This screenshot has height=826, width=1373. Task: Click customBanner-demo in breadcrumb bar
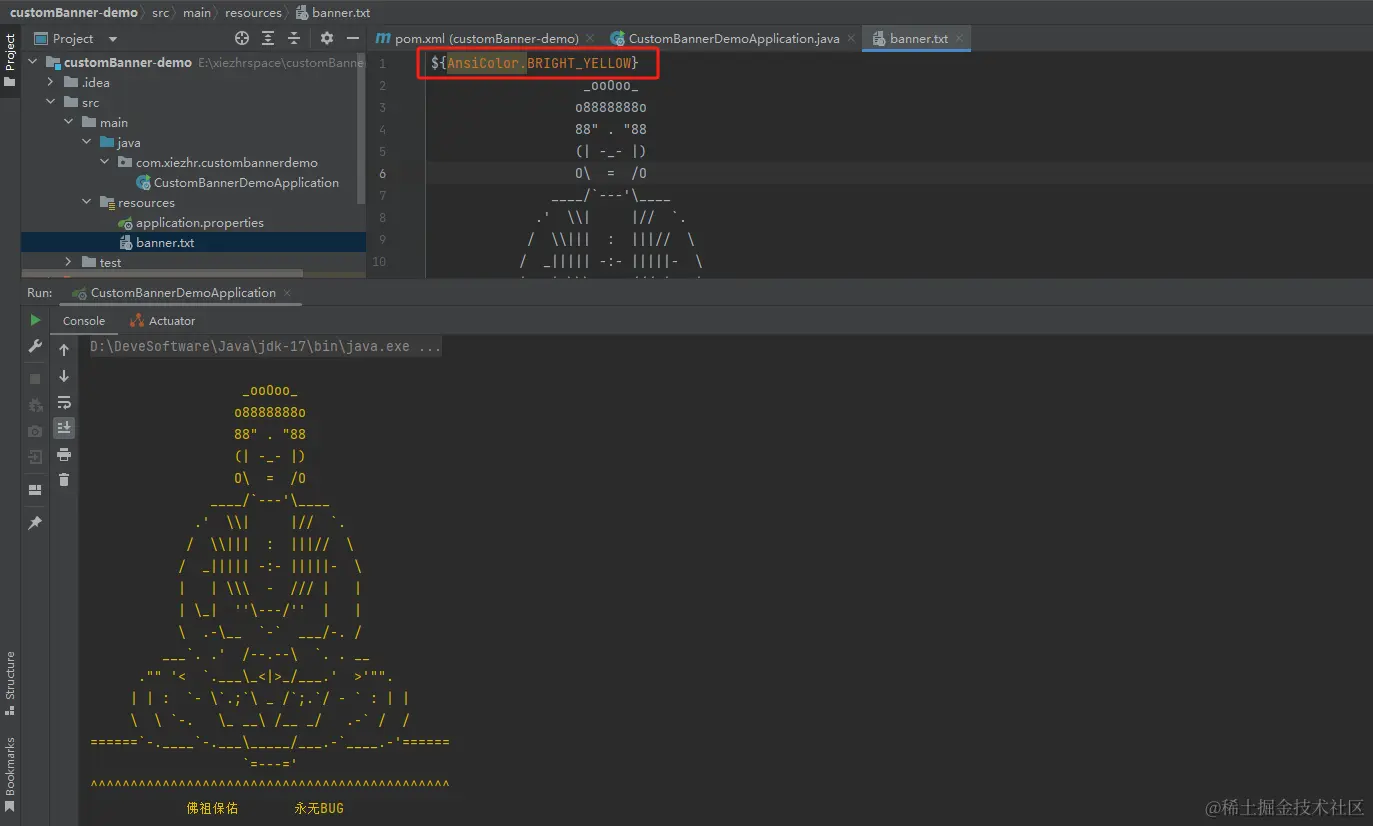click(73, 12)
